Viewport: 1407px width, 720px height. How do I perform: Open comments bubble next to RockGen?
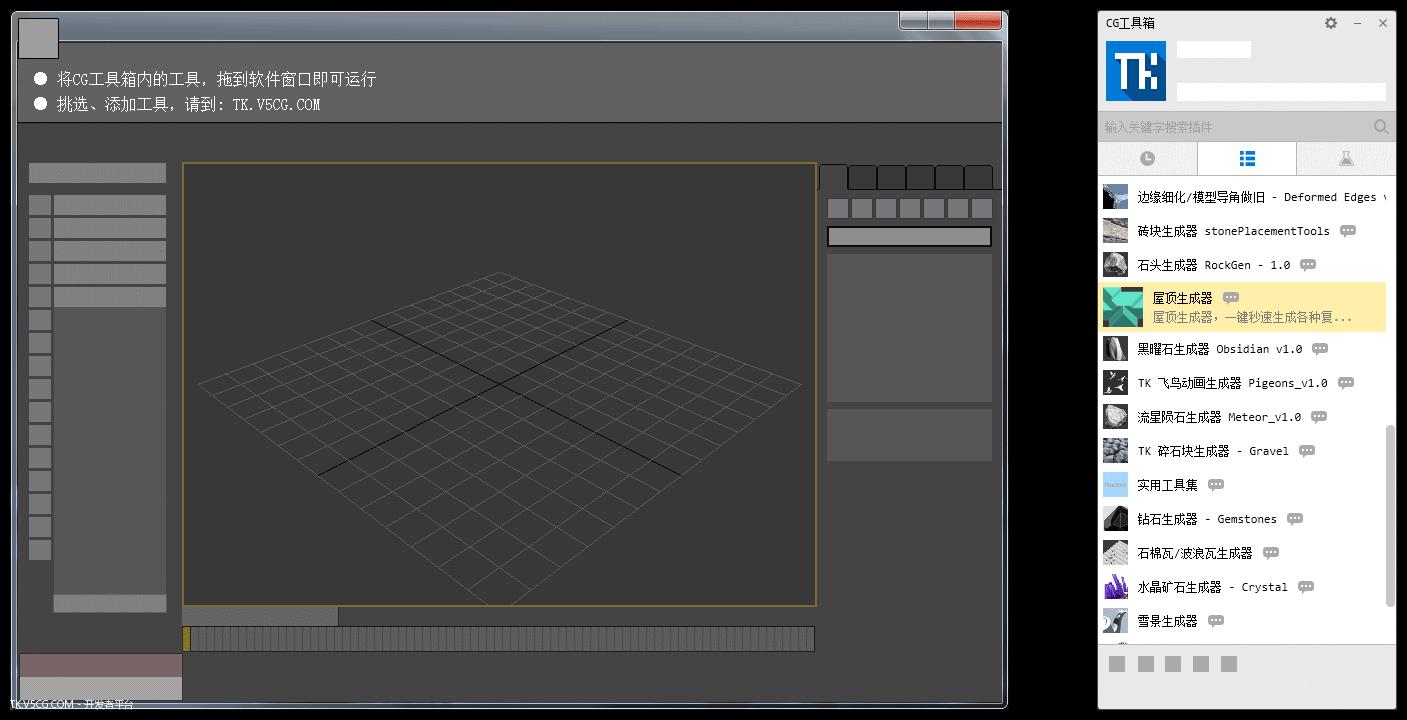pos(1307,264)
